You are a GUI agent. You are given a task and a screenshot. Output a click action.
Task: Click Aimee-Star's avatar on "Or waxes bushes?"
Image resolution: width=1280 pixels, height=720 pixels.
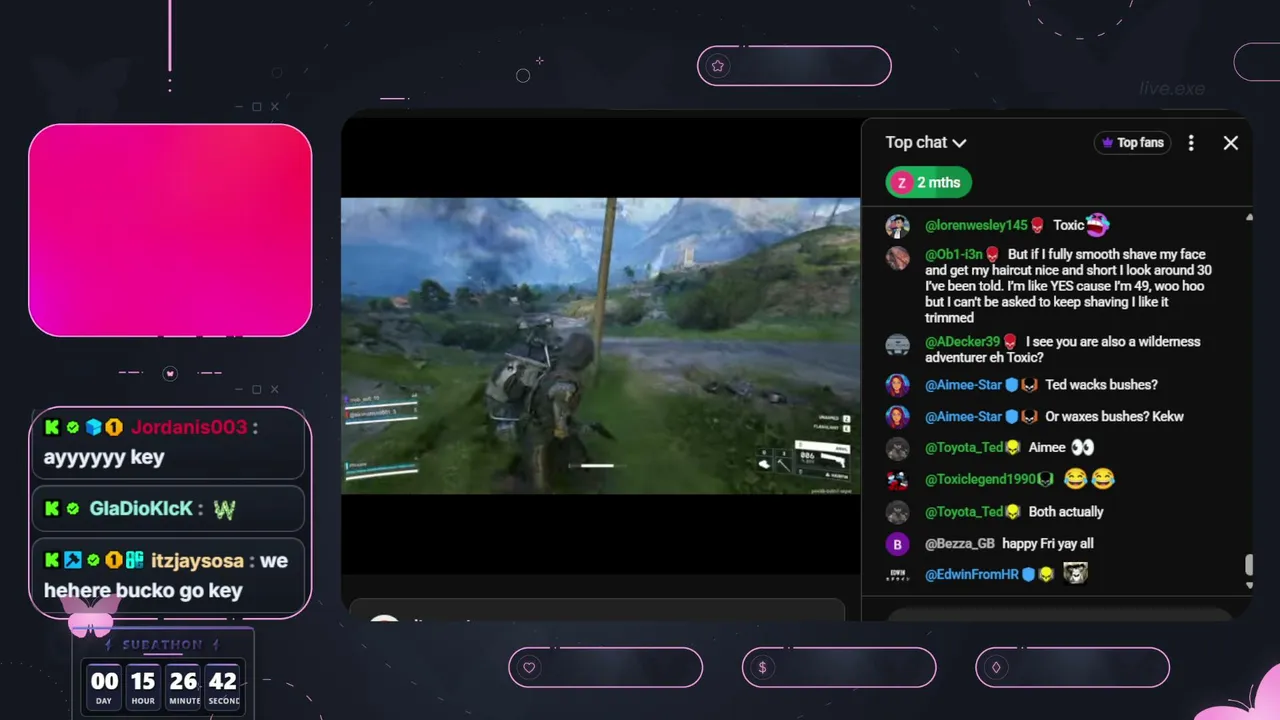(x=897, y=417)
